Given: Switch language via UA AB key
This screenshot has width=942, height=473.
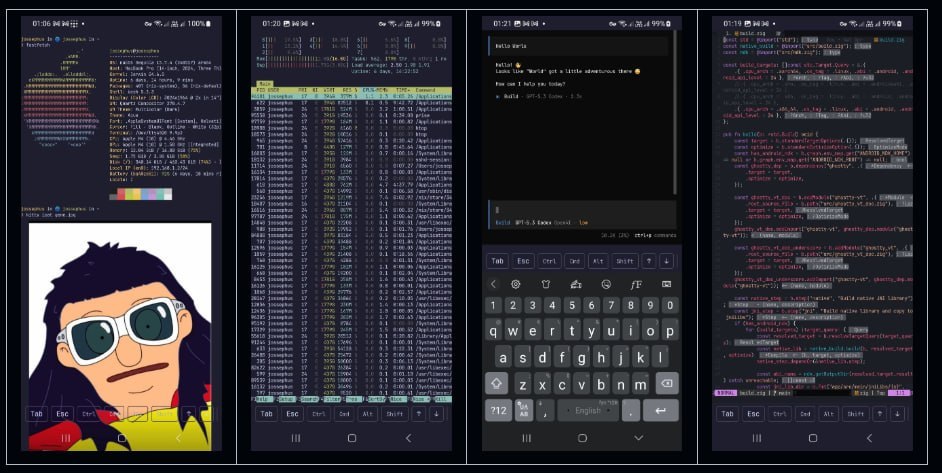Looking at the screenshot, I should pos(524,410).
